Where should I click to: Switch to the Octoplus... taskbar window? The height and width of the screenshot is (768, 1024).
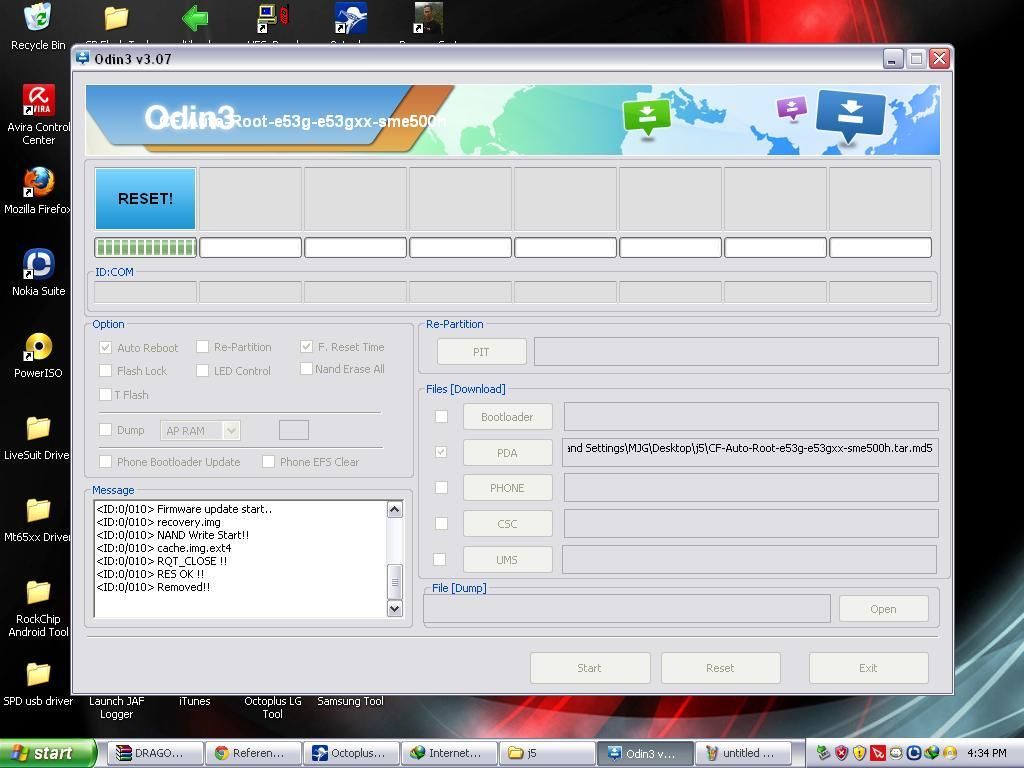[351, 753]
